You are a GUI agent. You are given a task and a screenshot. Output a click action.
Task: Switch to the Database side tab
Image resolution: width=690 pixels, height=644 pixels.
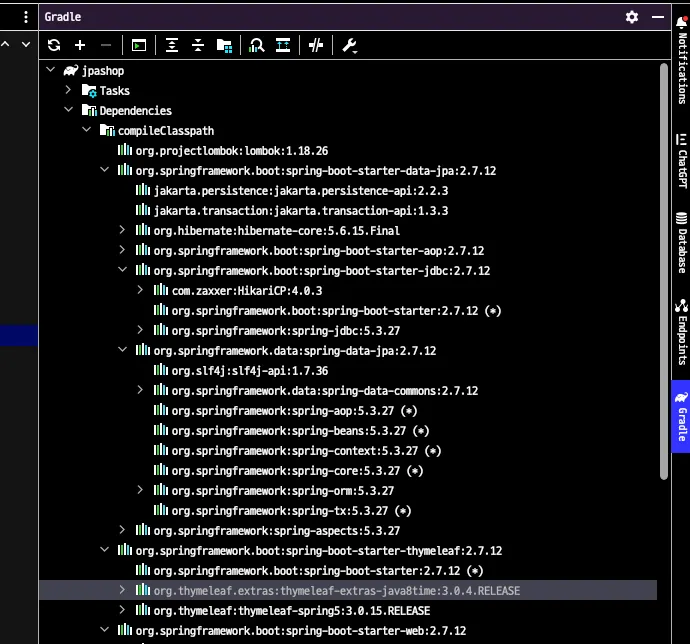pyautogui.click(x=681, y=241)
